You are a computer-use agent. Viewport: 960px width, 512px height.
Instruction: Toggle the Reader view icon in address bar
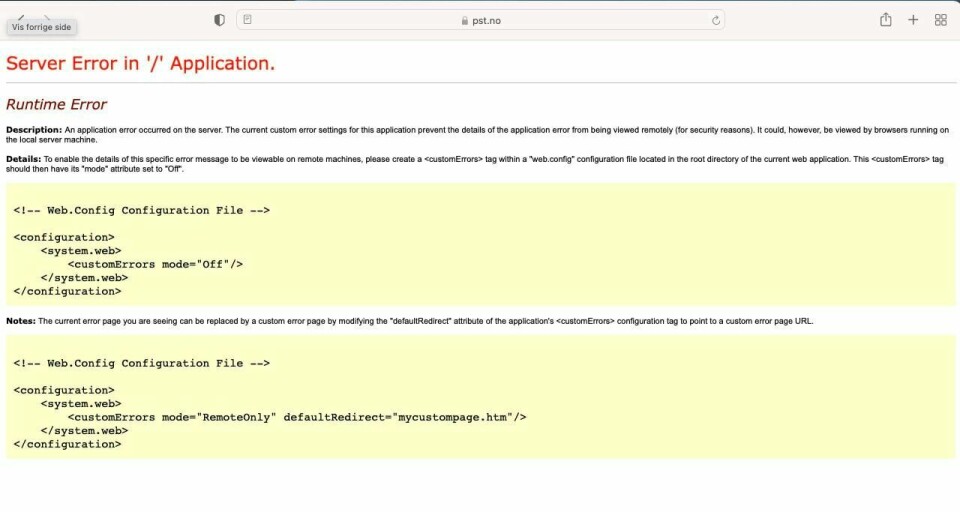[x=248, y=20]
